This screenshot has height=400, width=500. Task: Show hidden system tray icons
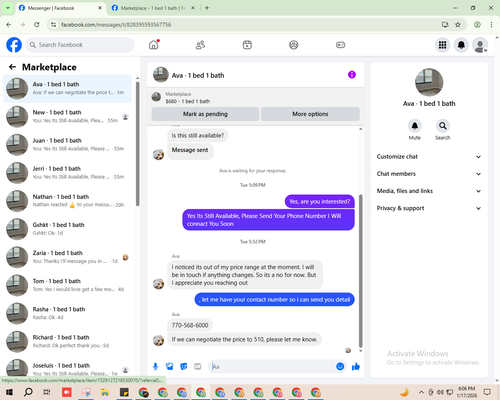pos(421,392)
